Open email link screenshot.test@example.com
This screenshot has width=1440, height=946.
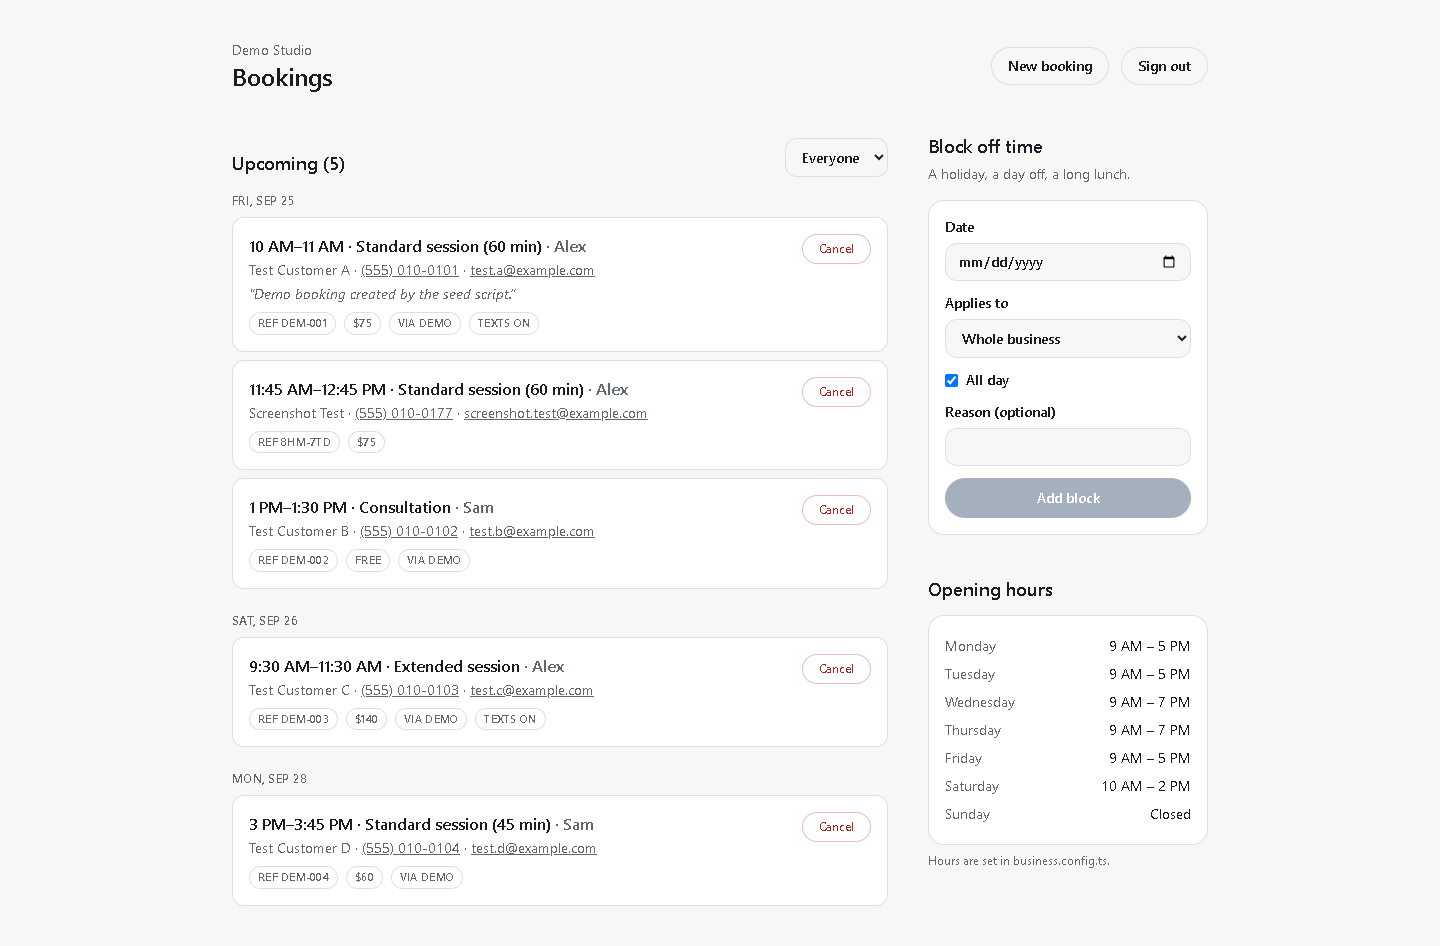[x=555, y=413]
